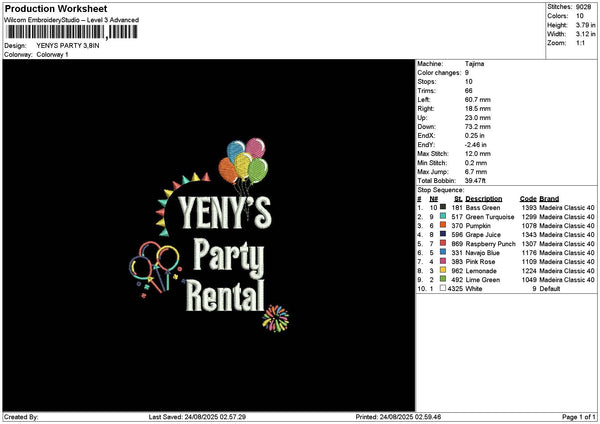This screenshot has height=424, width=600.
Task: Click the Color changes value 9
Action: click(467, 73)
